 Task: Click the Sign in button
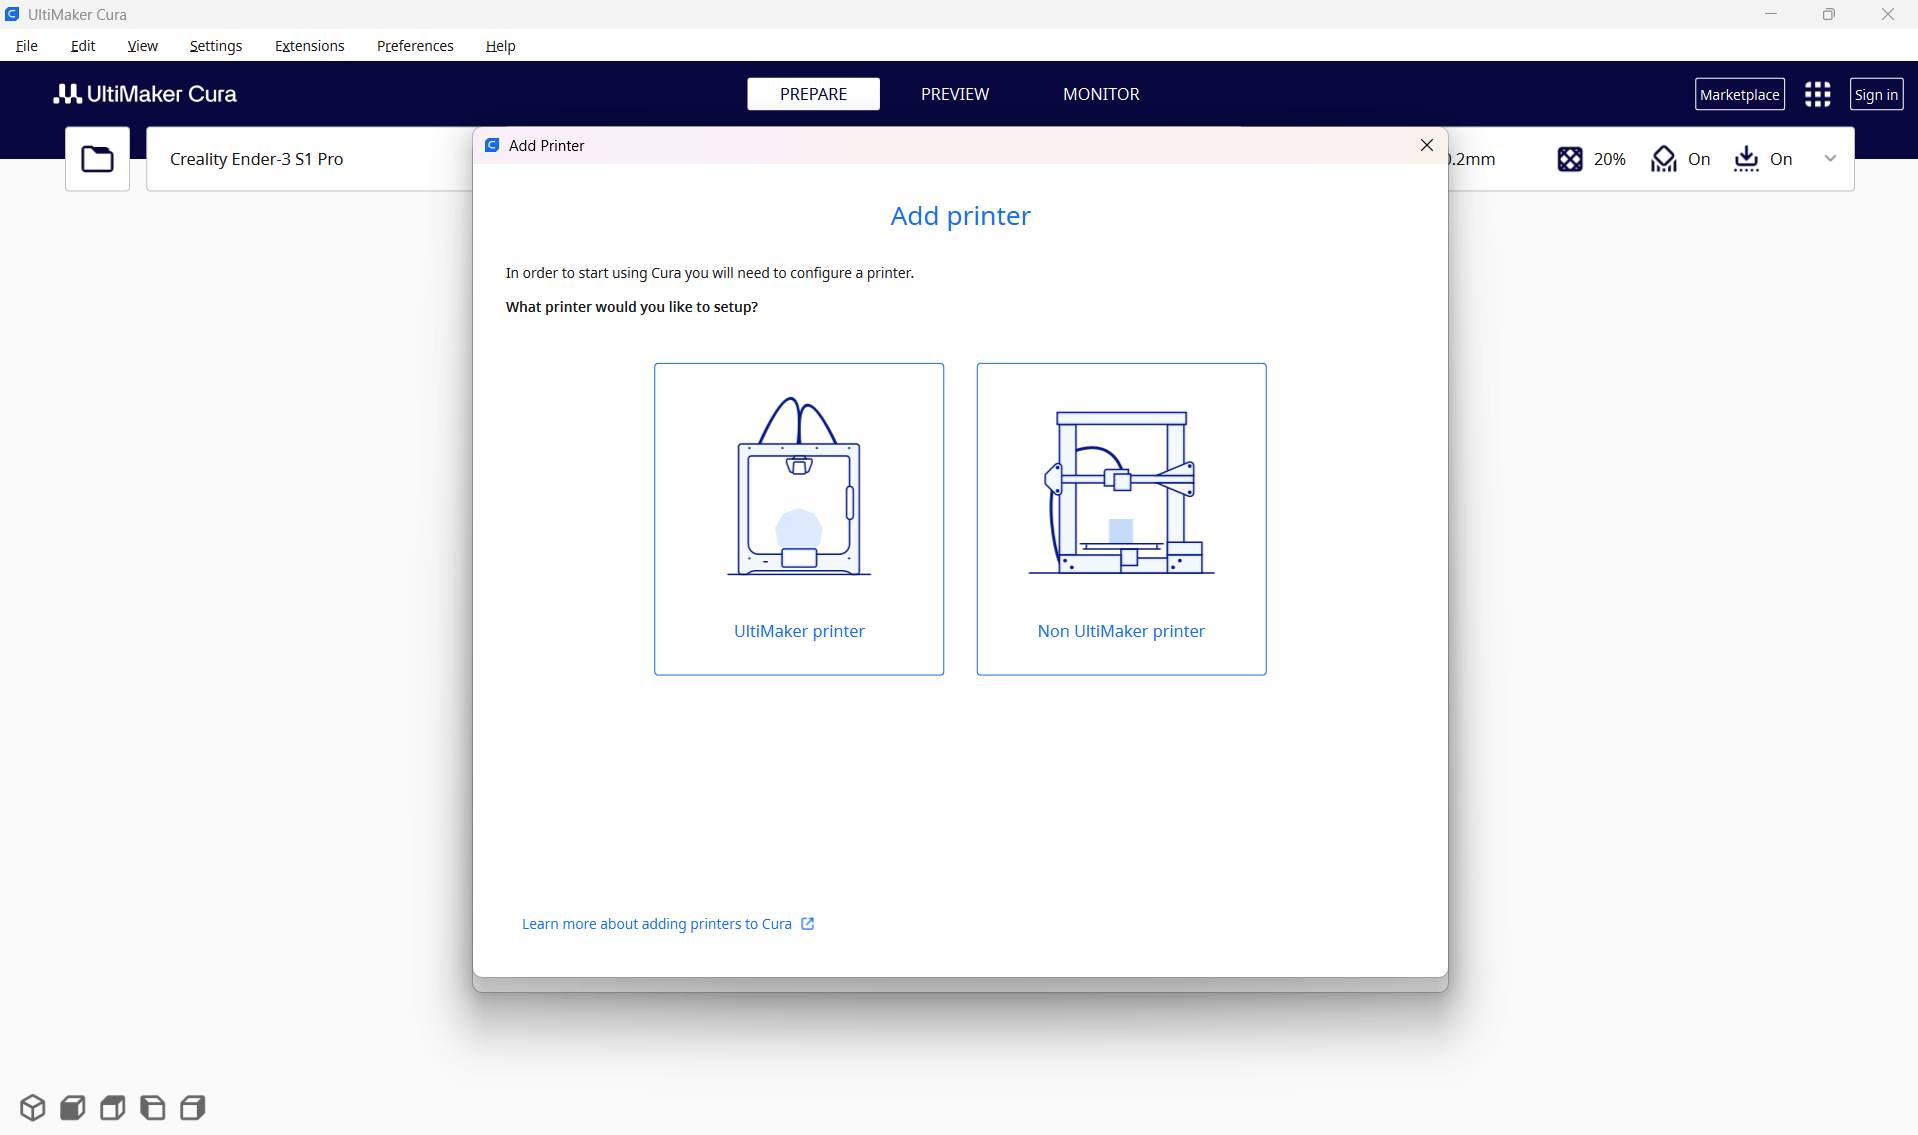tap(1876, 94)
